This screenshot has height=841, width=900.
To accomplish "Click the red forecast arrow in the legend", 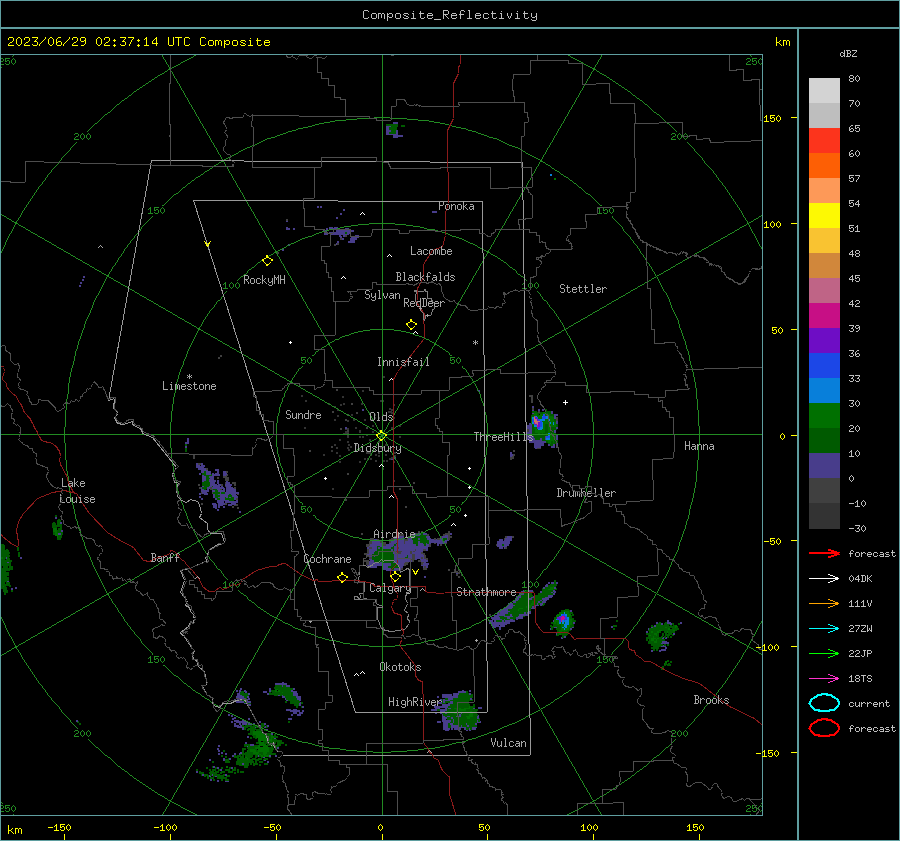I will pyautogui.click(x=824, y=553).
